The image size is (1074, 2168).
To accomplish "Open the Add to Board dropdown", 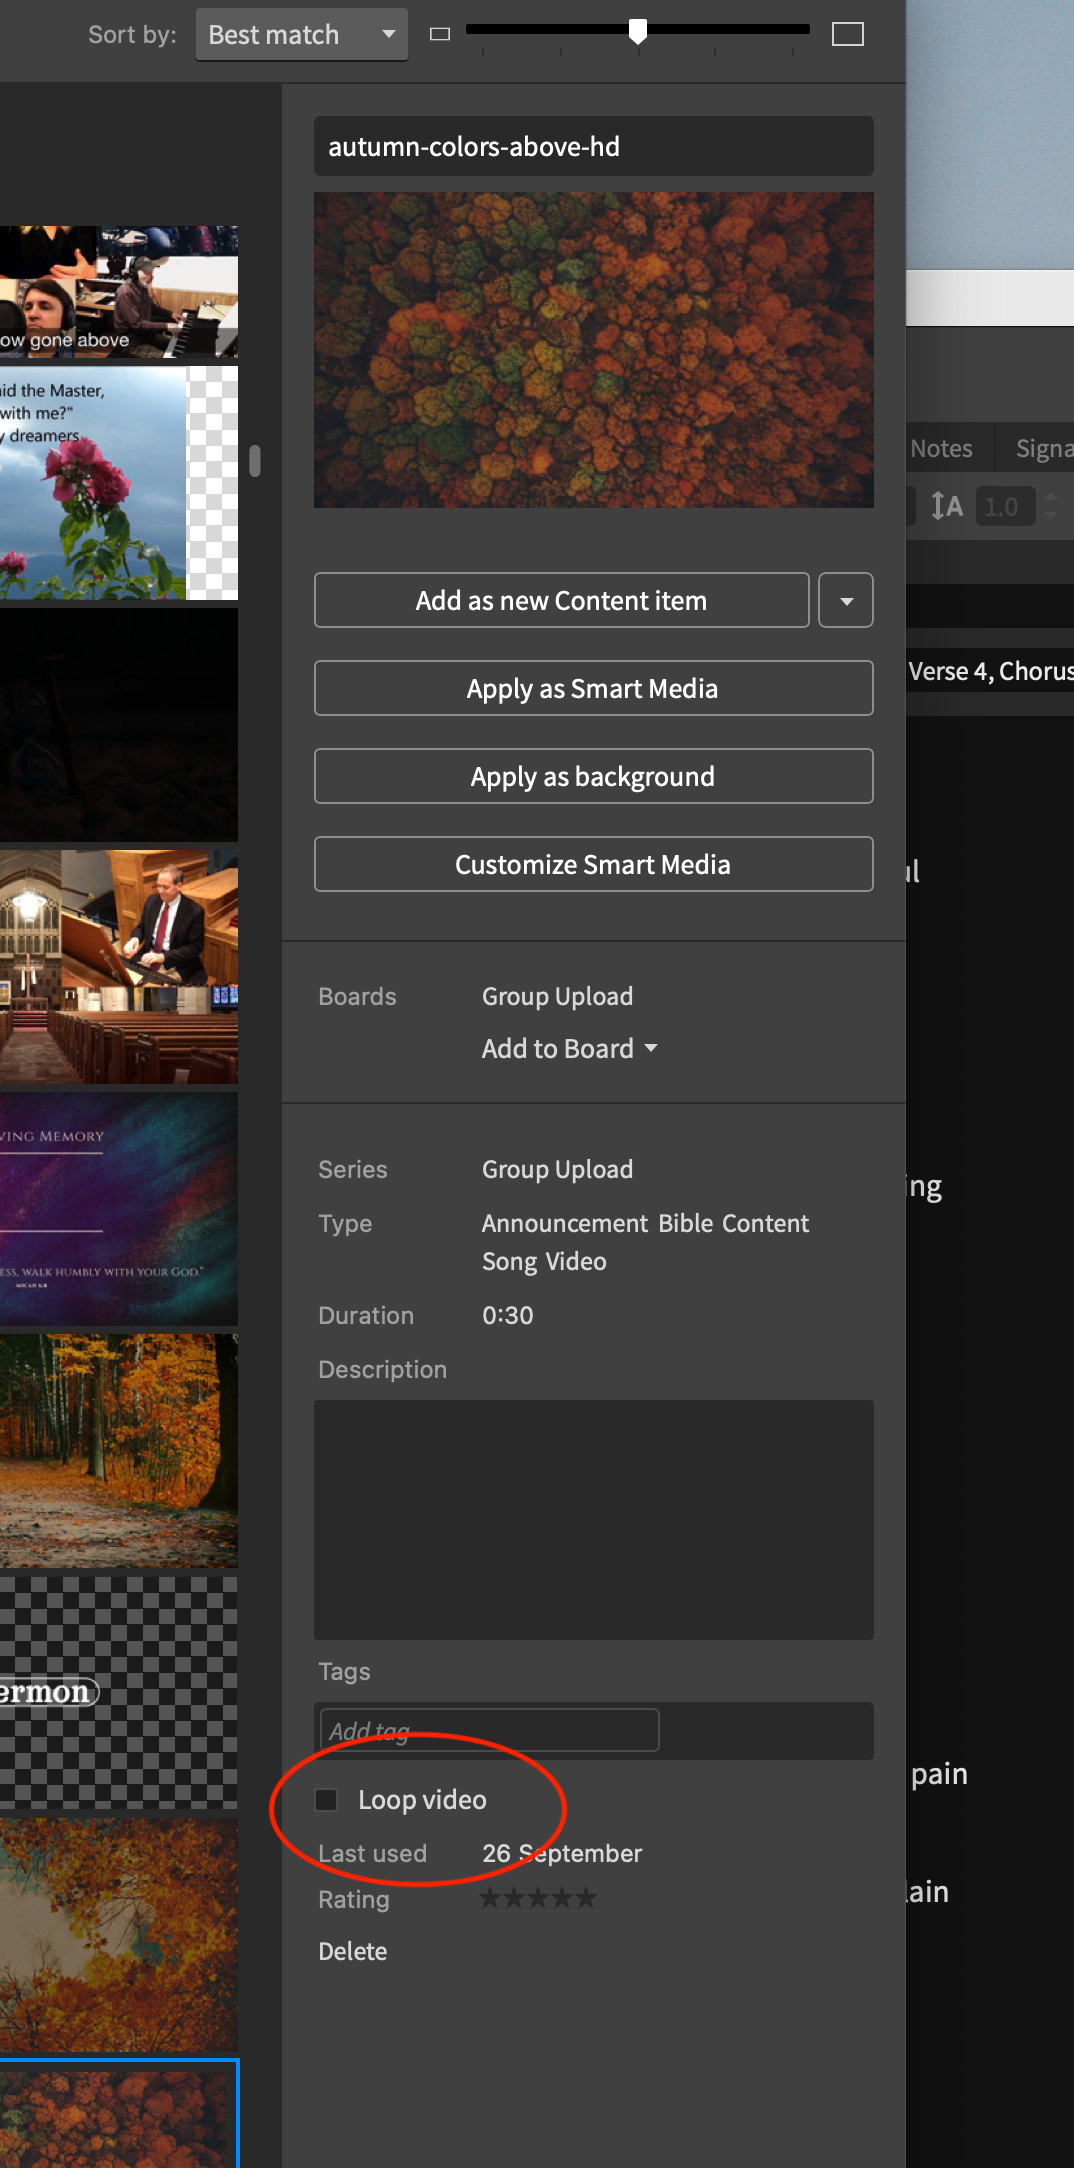I will 569,1049.
